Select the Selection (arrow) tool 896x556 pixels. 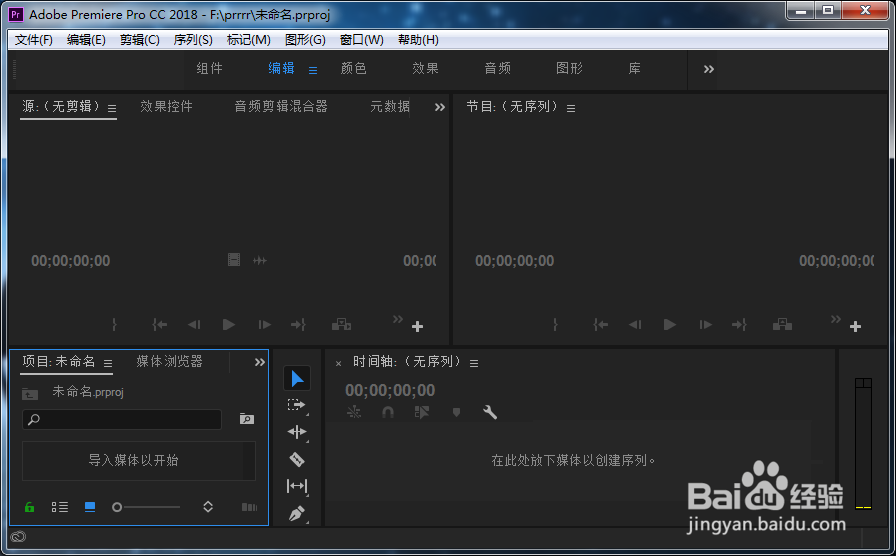[x=297, y=378]
